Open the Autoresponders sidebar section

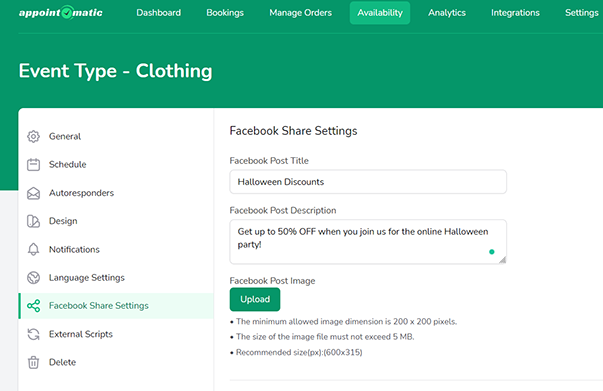116,193
